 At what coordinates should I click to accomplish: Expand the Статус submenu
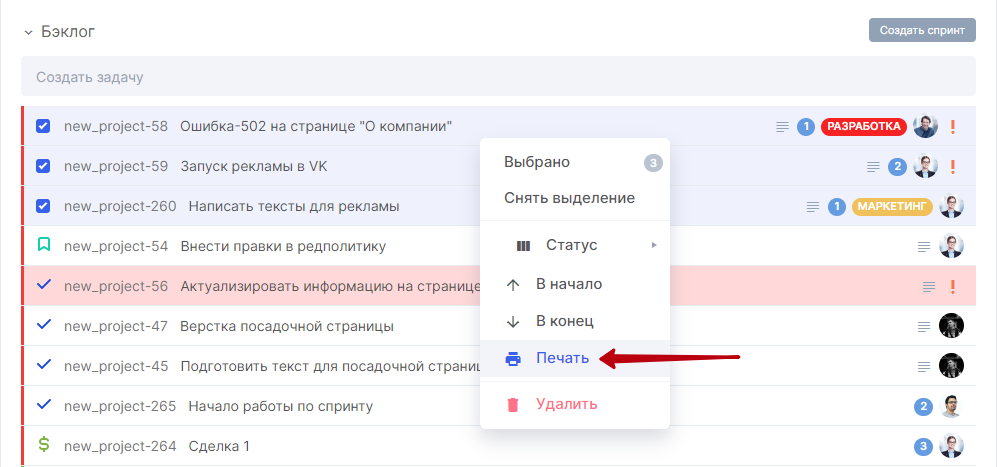pos(575,245)
